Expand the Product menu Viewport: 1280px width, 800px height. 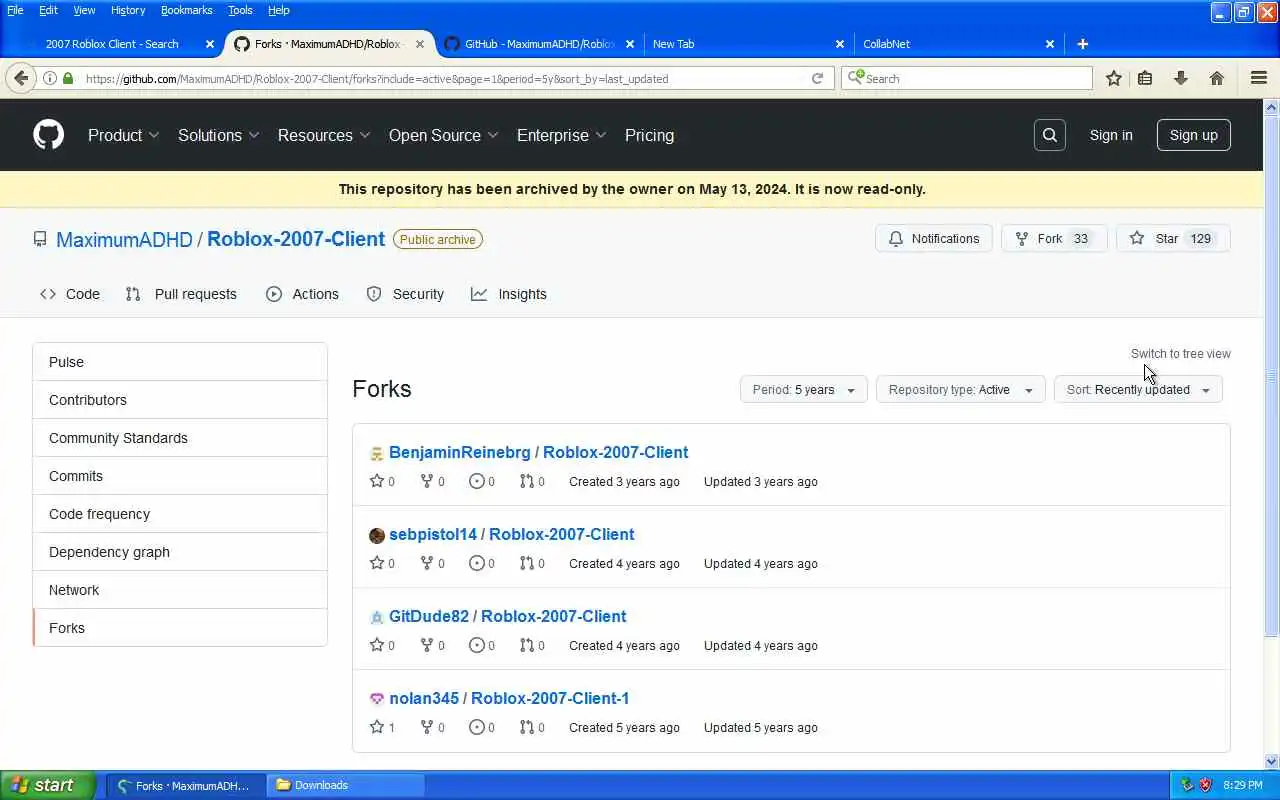pyautogui.click(x=124, y=135)
